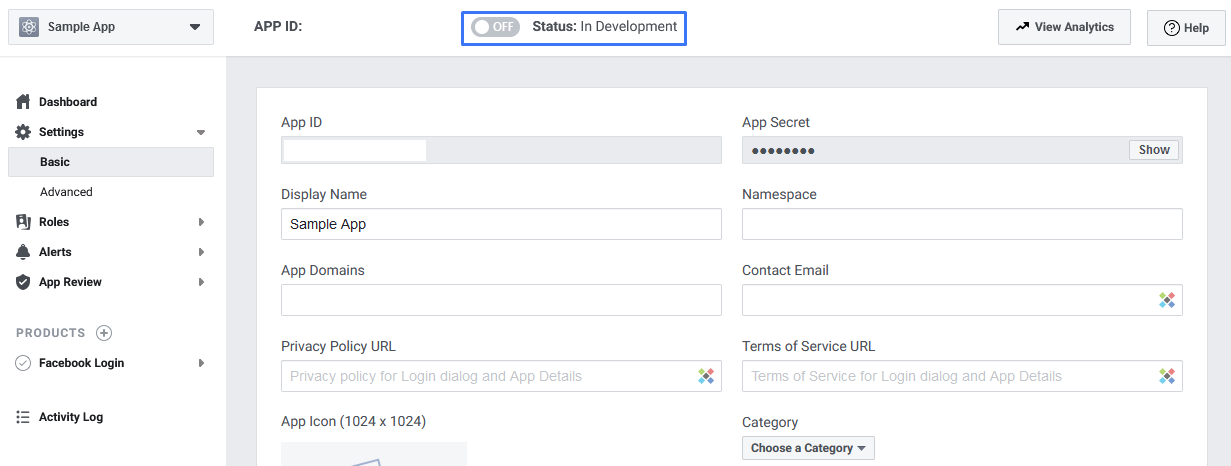Image resolution: width=1231 pixels, height=466 pixels.
Task: Click the App ID field
Action: tap(501, 150)
